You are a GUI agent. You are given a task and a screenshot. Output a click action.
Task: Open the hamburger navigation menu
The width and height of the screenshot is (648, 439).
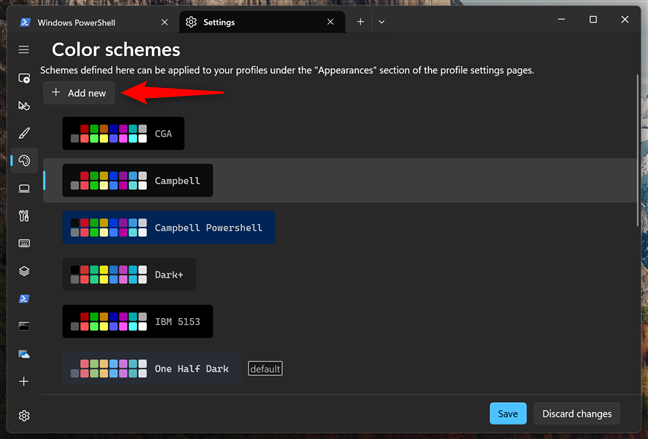point(24,50)
